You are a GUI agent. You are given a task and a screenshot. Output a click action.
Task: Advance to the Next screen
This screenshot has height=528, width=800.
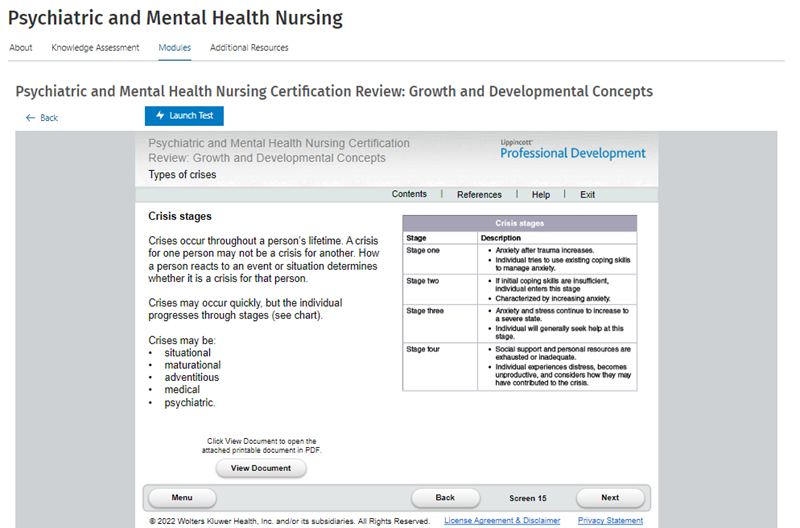click(609, 497)
